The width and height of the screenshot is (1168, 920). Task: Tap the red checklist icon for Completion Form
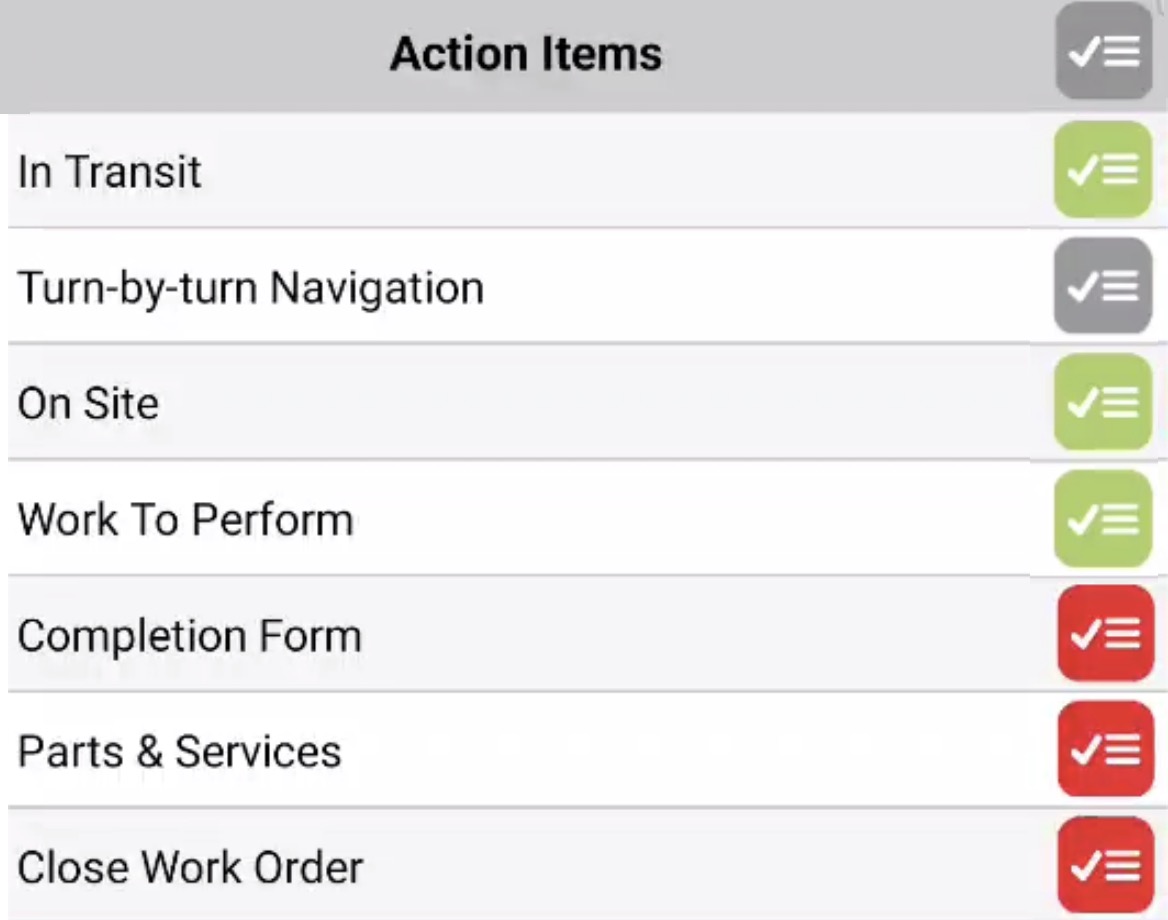(1105, 634)
